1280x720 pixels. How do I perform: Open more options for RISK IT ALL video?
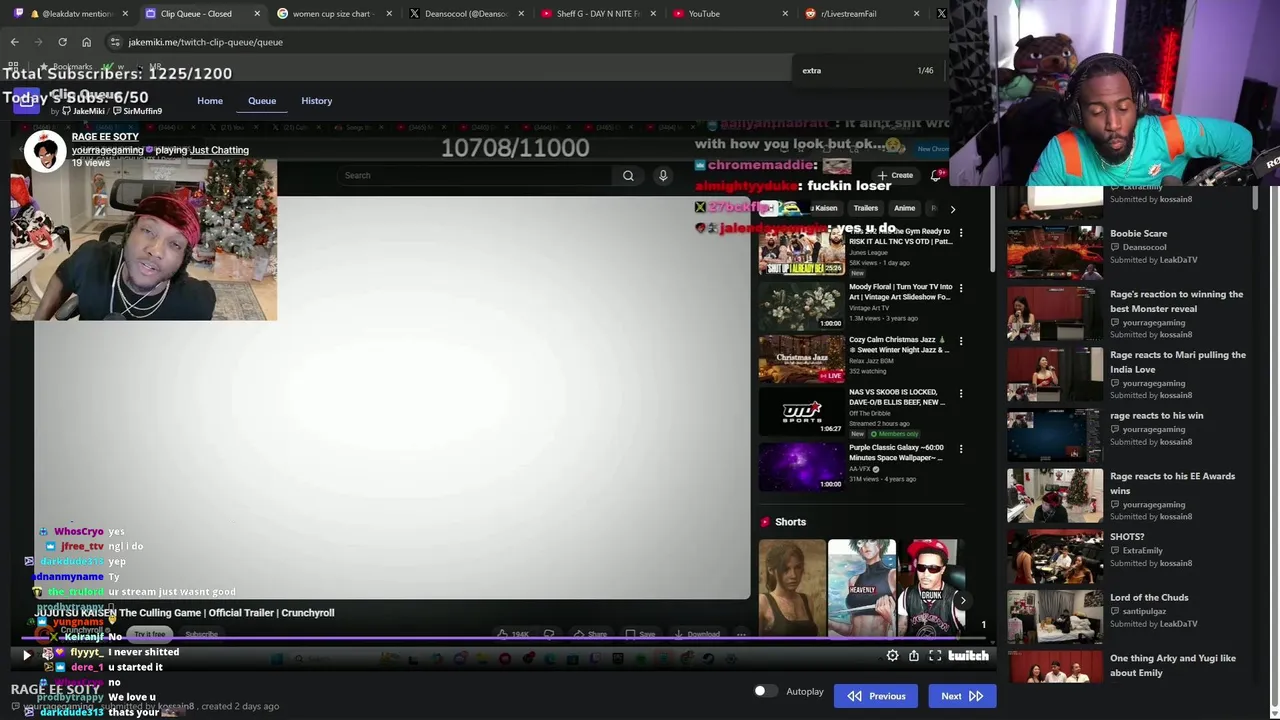click(961, 233)
